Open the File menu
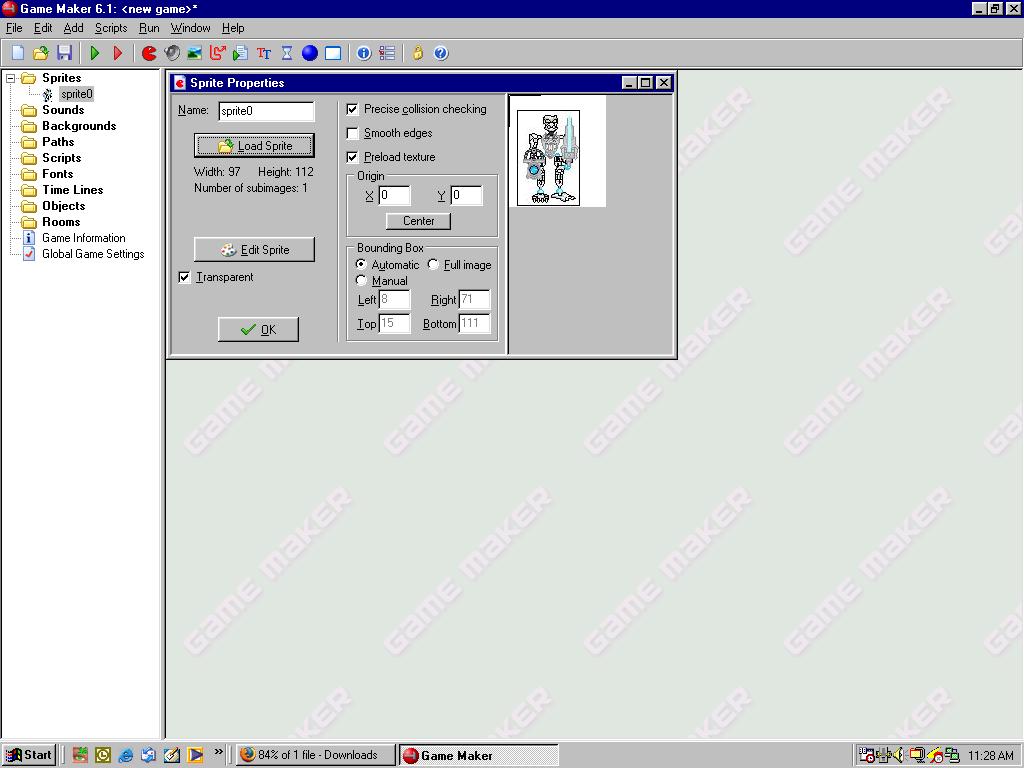1024x768 pixels. [14, 28]
